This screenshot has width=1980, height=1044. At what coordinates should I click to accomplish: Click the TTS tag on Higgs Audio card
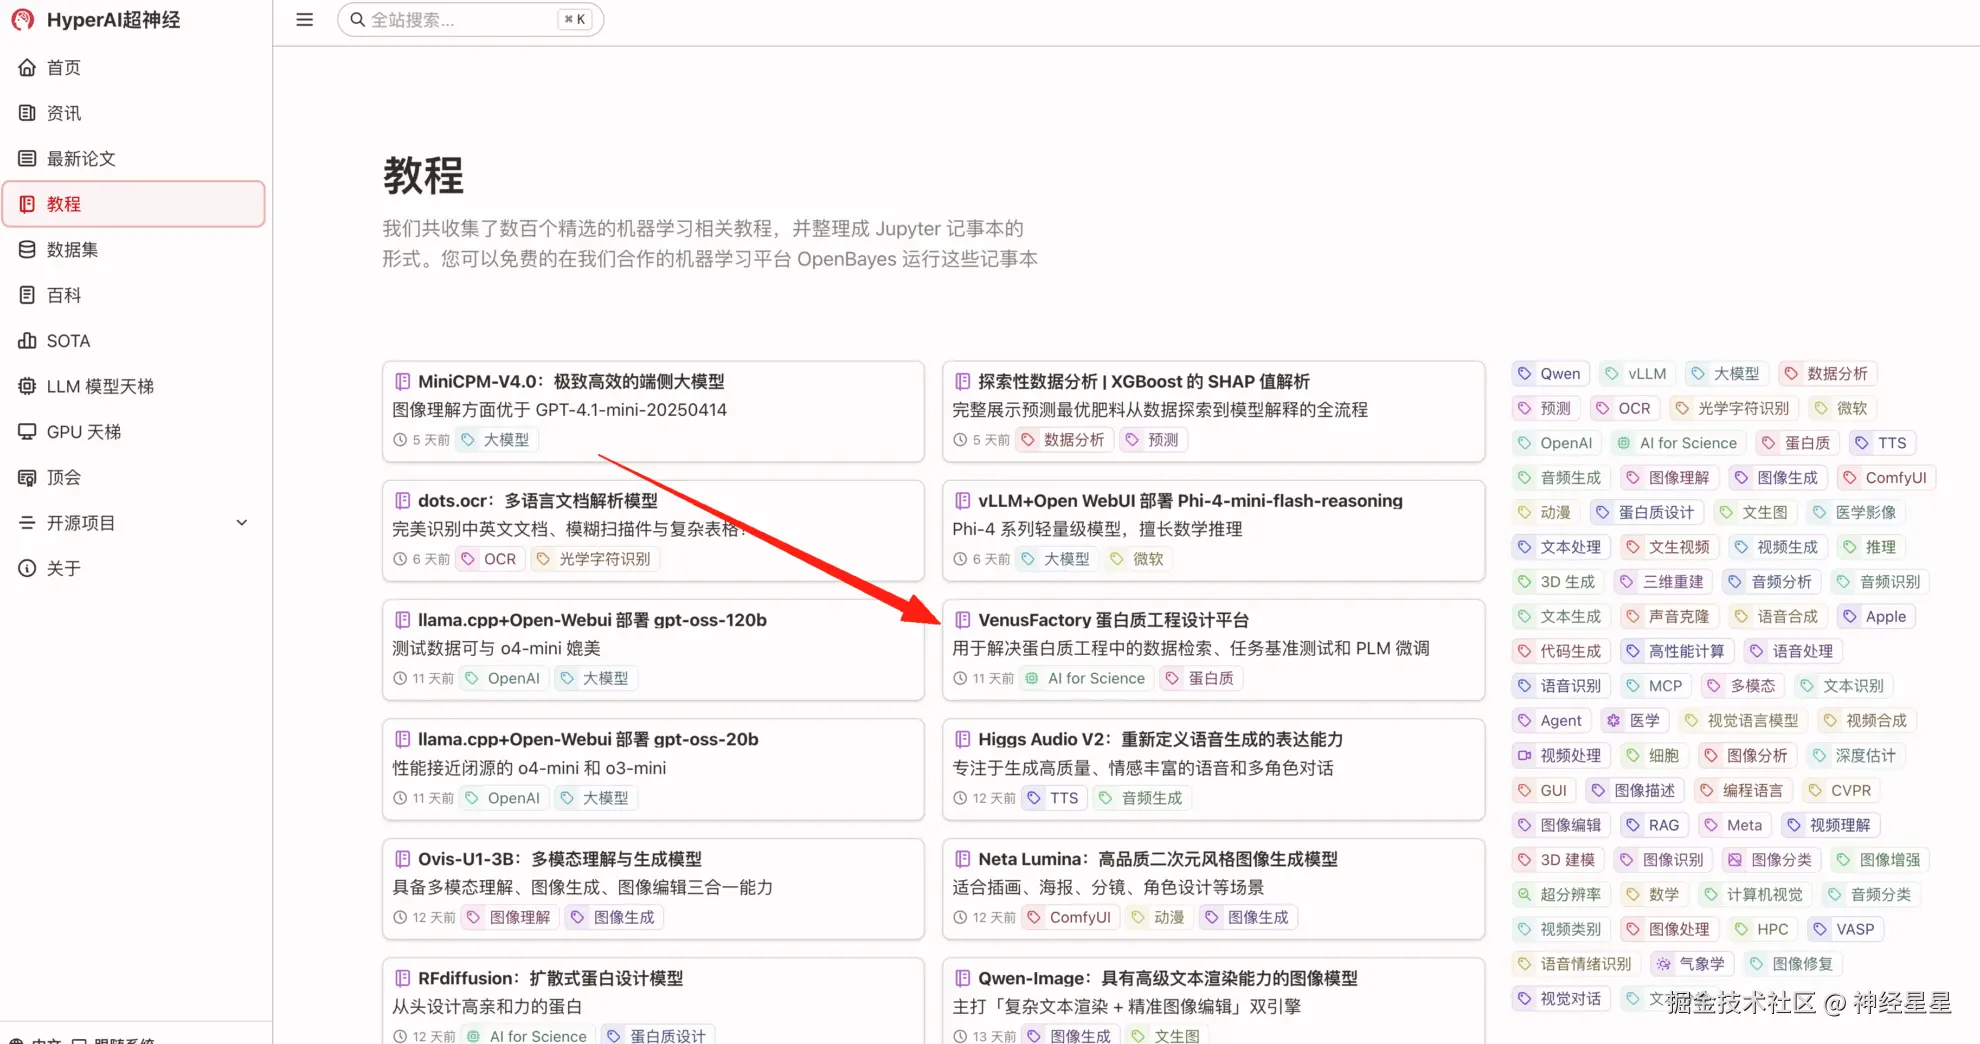pos(1053,798)
